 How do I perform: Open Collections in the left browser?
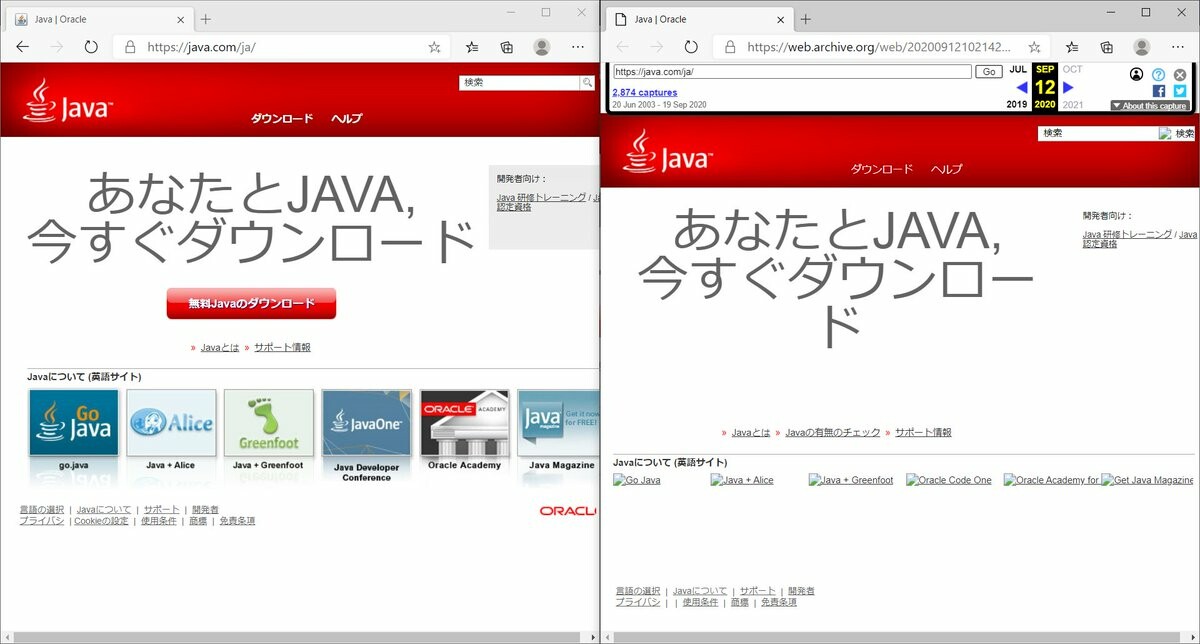pos(507,47)
